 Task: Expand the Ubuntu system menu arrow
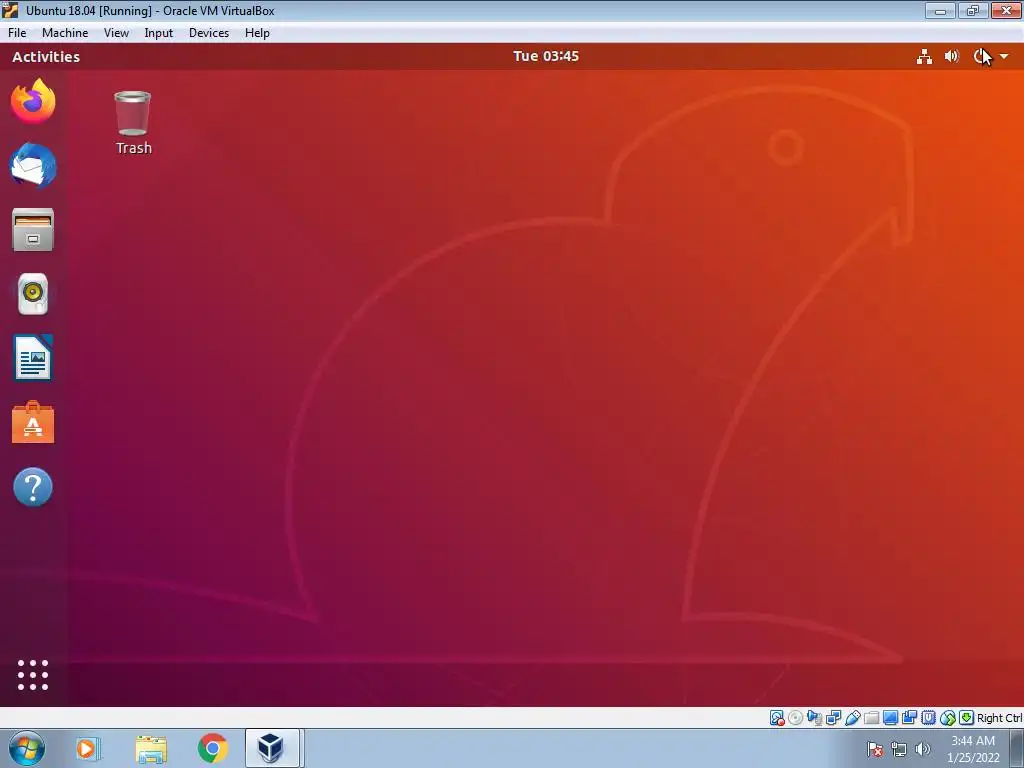point(1004,57)
